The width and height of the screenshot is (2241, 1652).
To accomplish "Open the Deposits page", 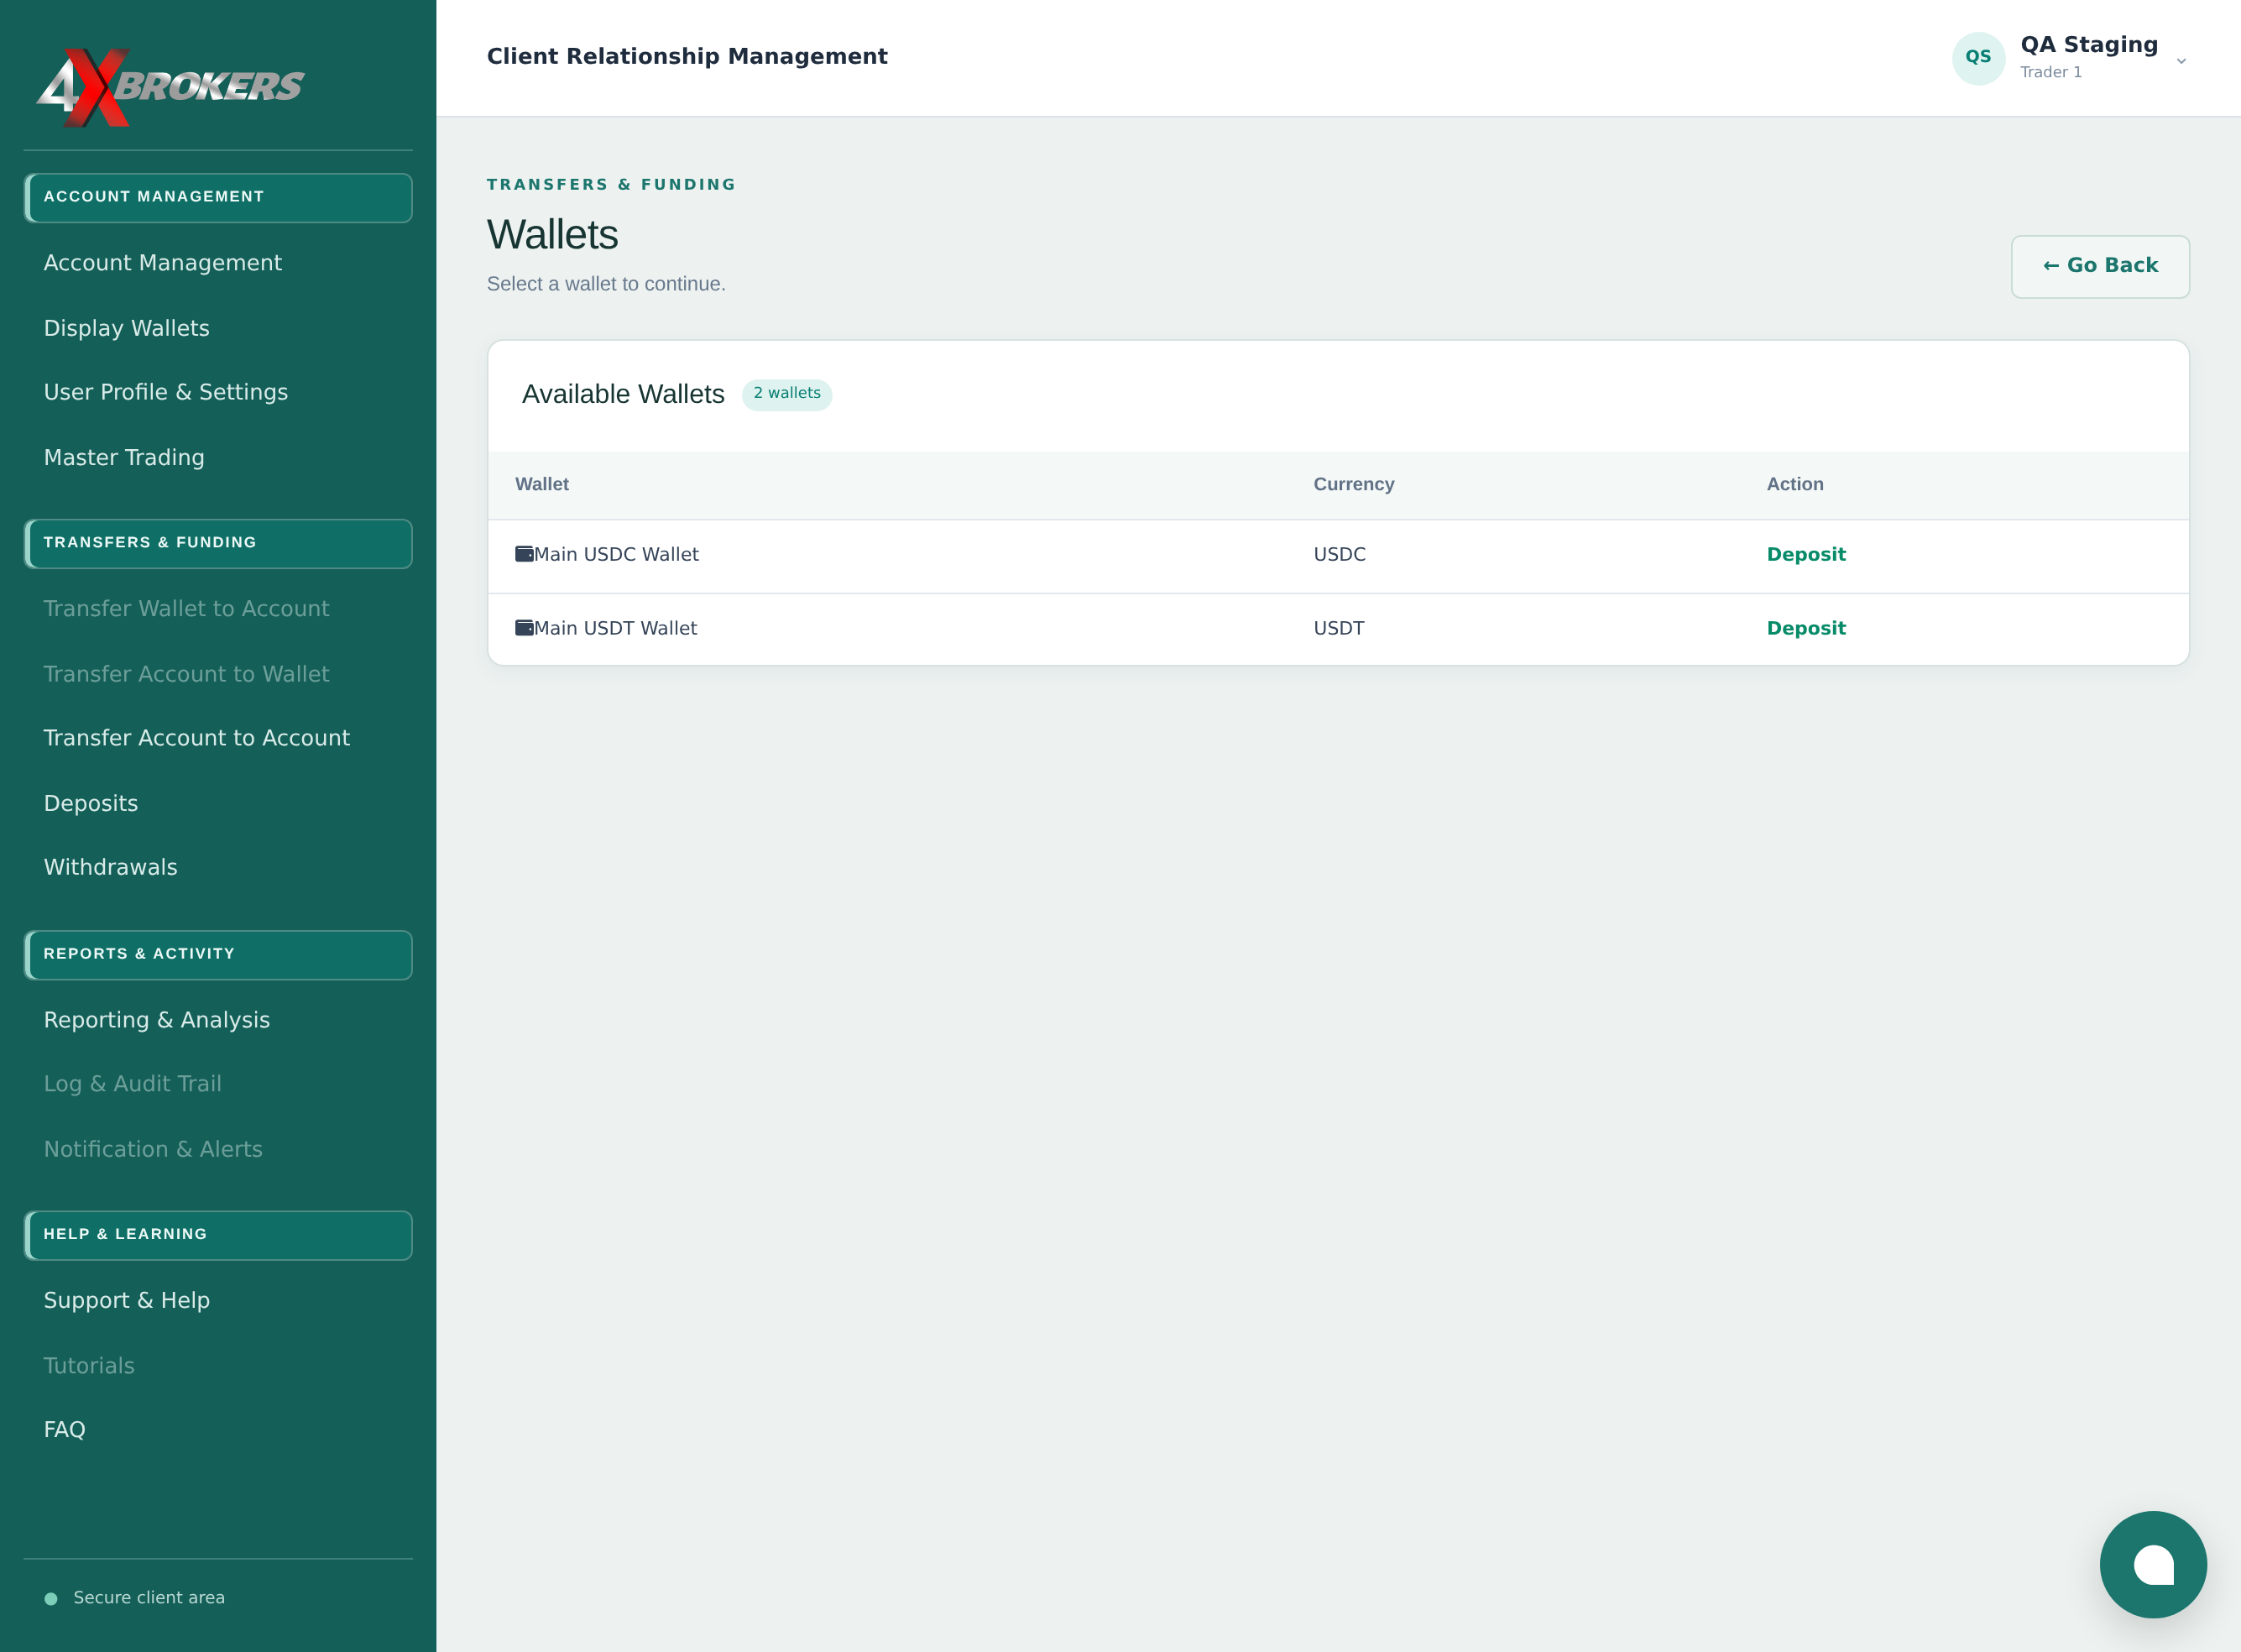I will (x=91, y=803).
